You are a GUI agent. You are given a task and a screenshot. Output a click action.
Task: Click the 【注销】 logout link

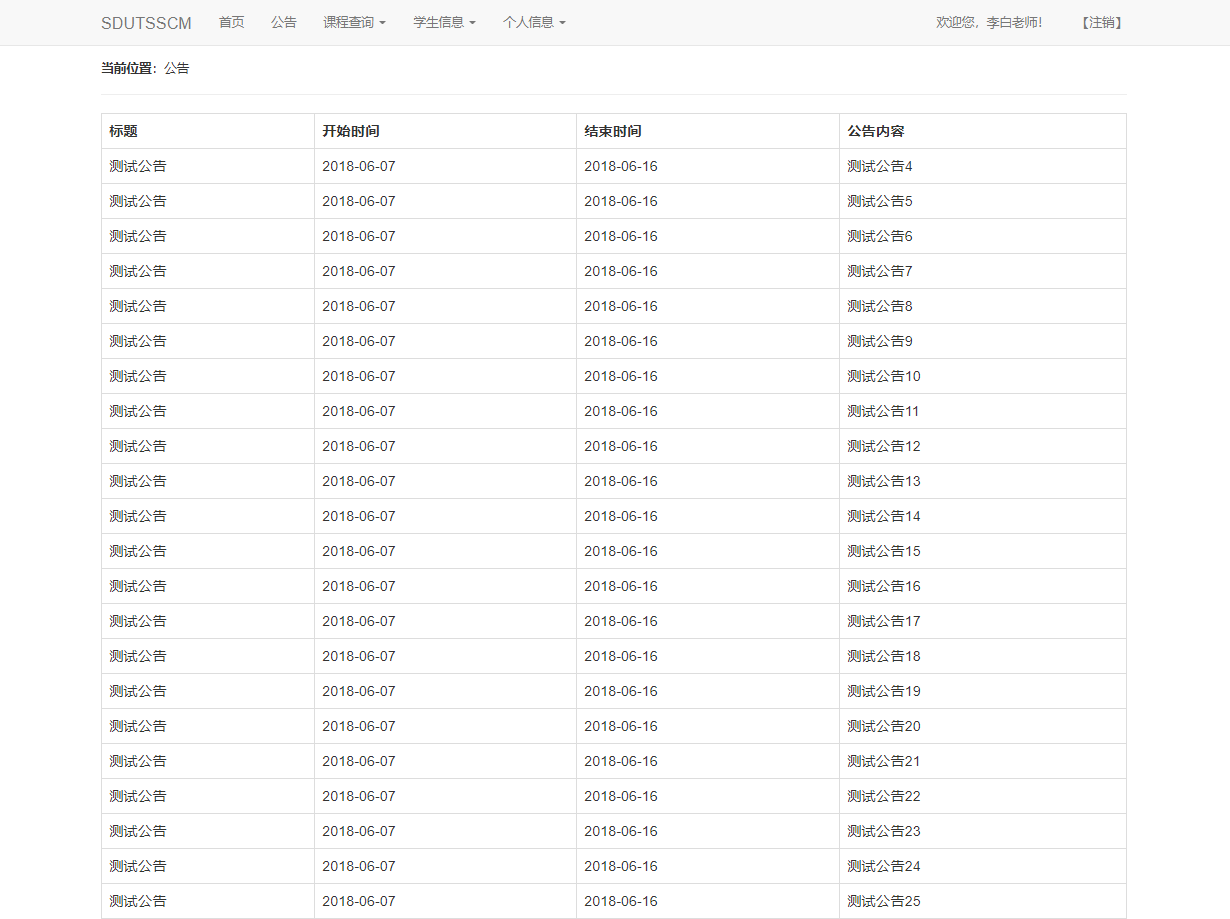1100,22
